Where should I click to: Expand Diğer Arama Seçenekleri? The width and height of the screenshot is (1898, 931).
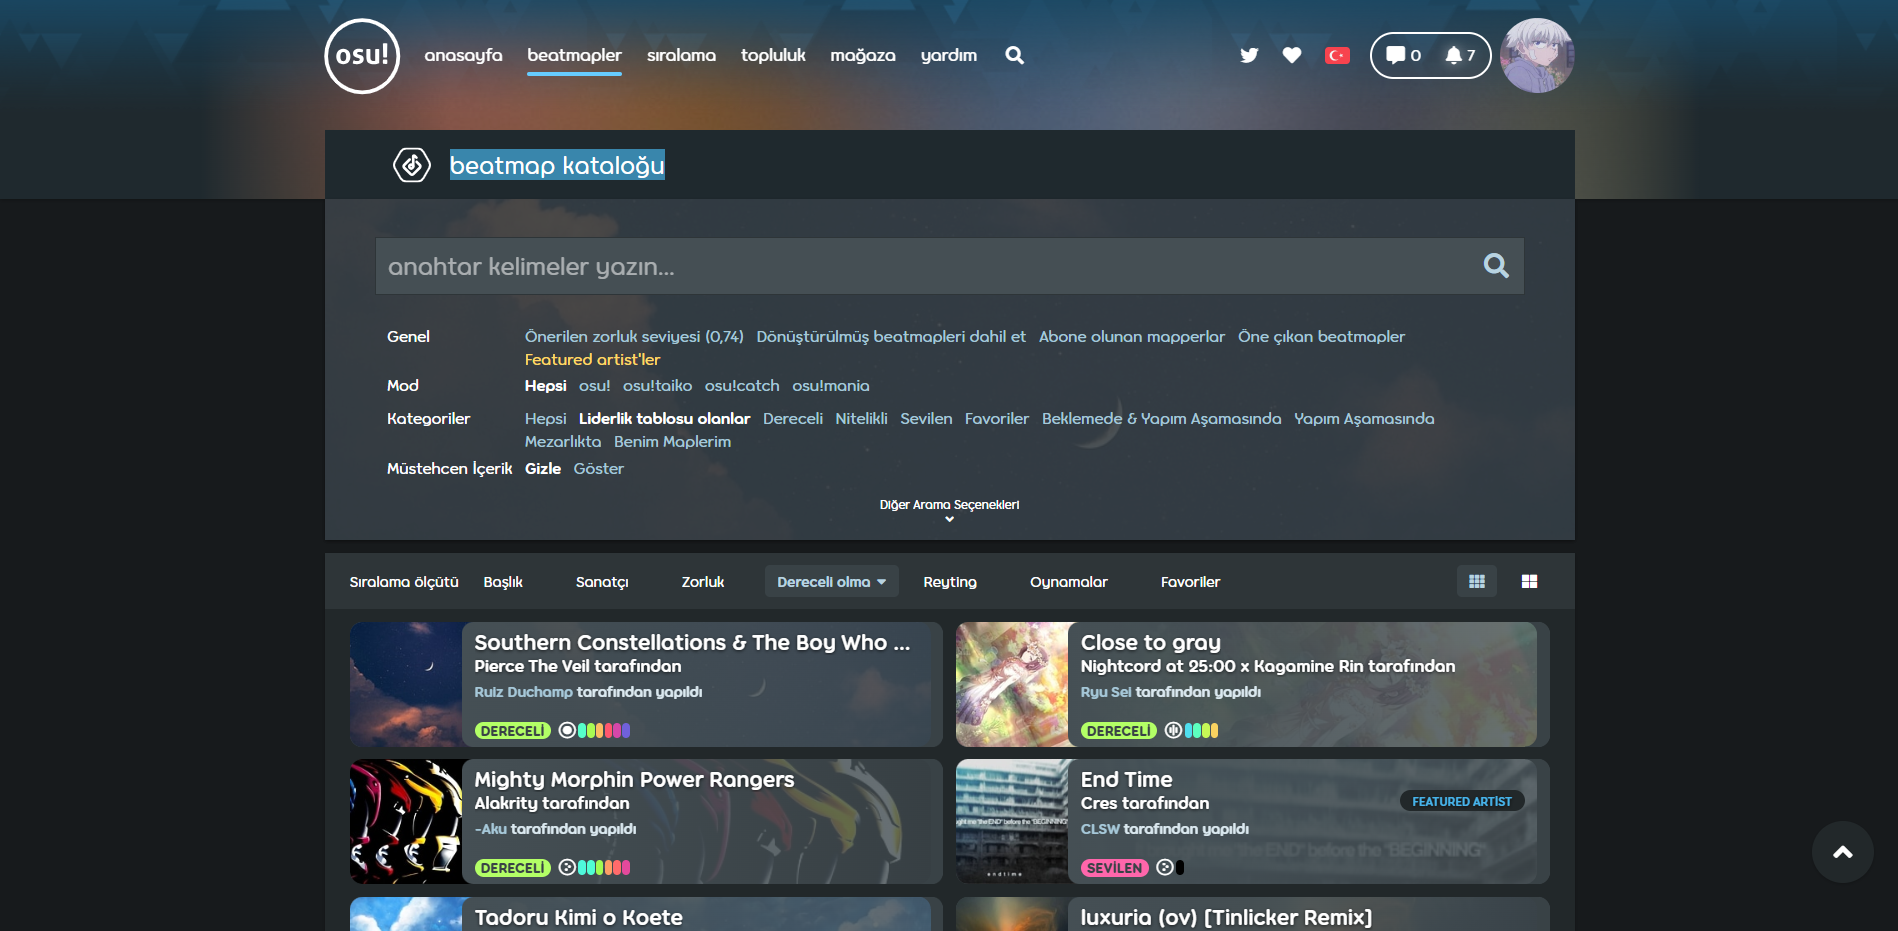(949, 509)
